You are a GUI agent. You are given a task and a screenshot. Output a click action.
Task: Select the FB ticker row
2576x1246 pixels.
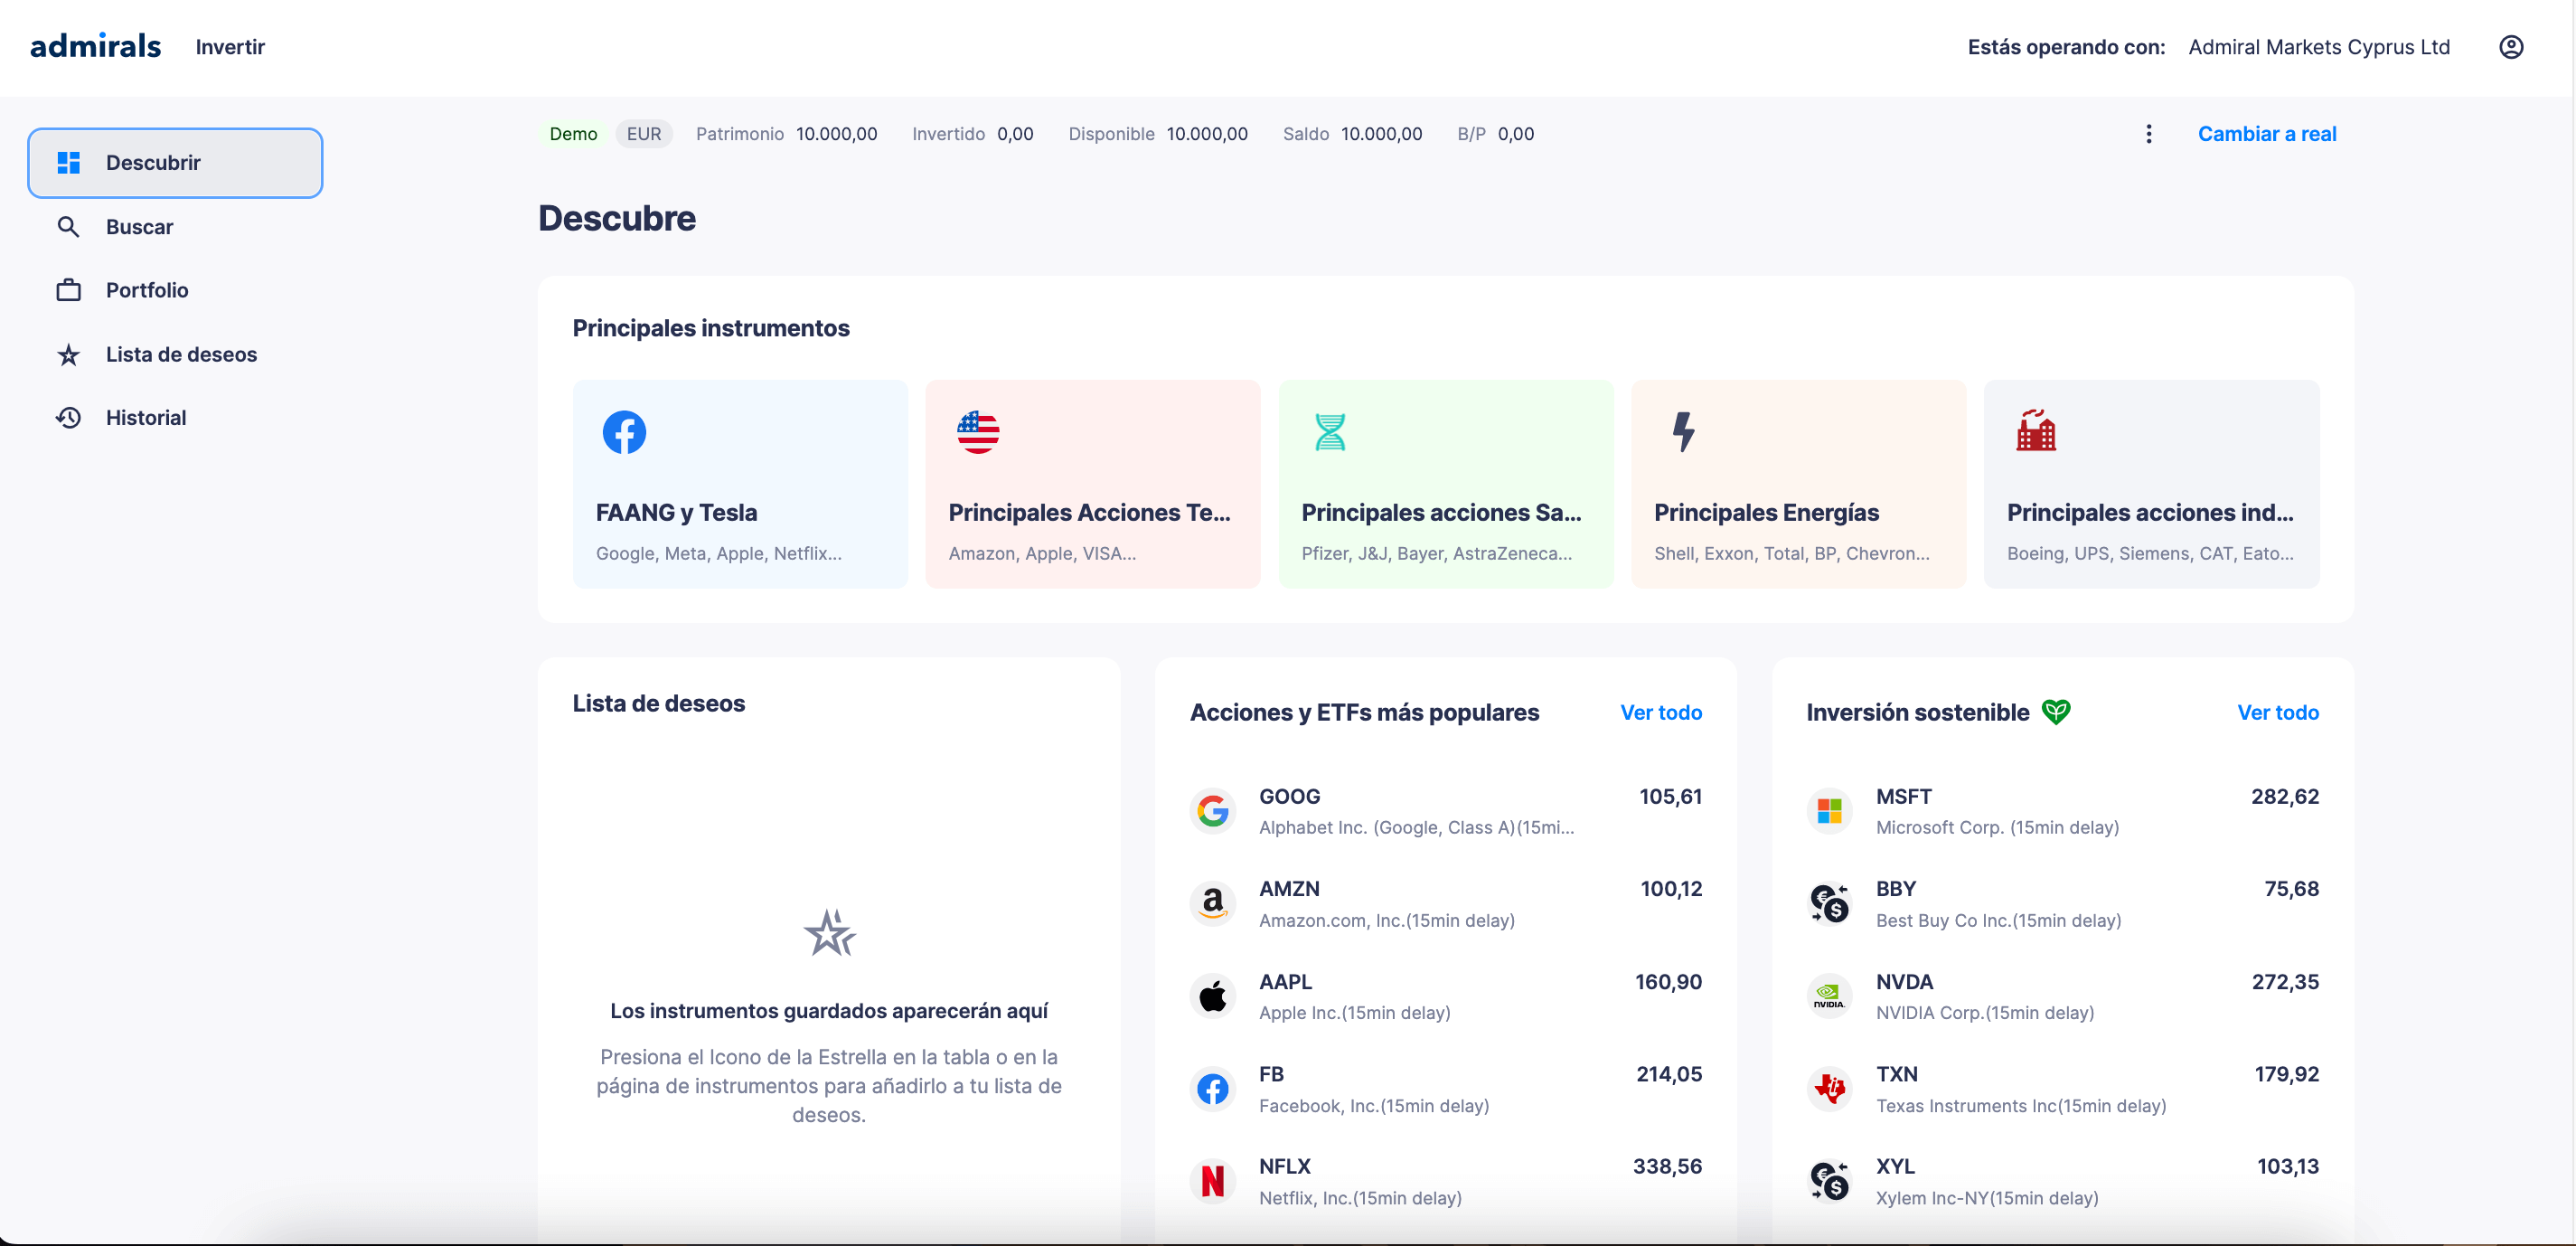[x=1445, y=1088]
